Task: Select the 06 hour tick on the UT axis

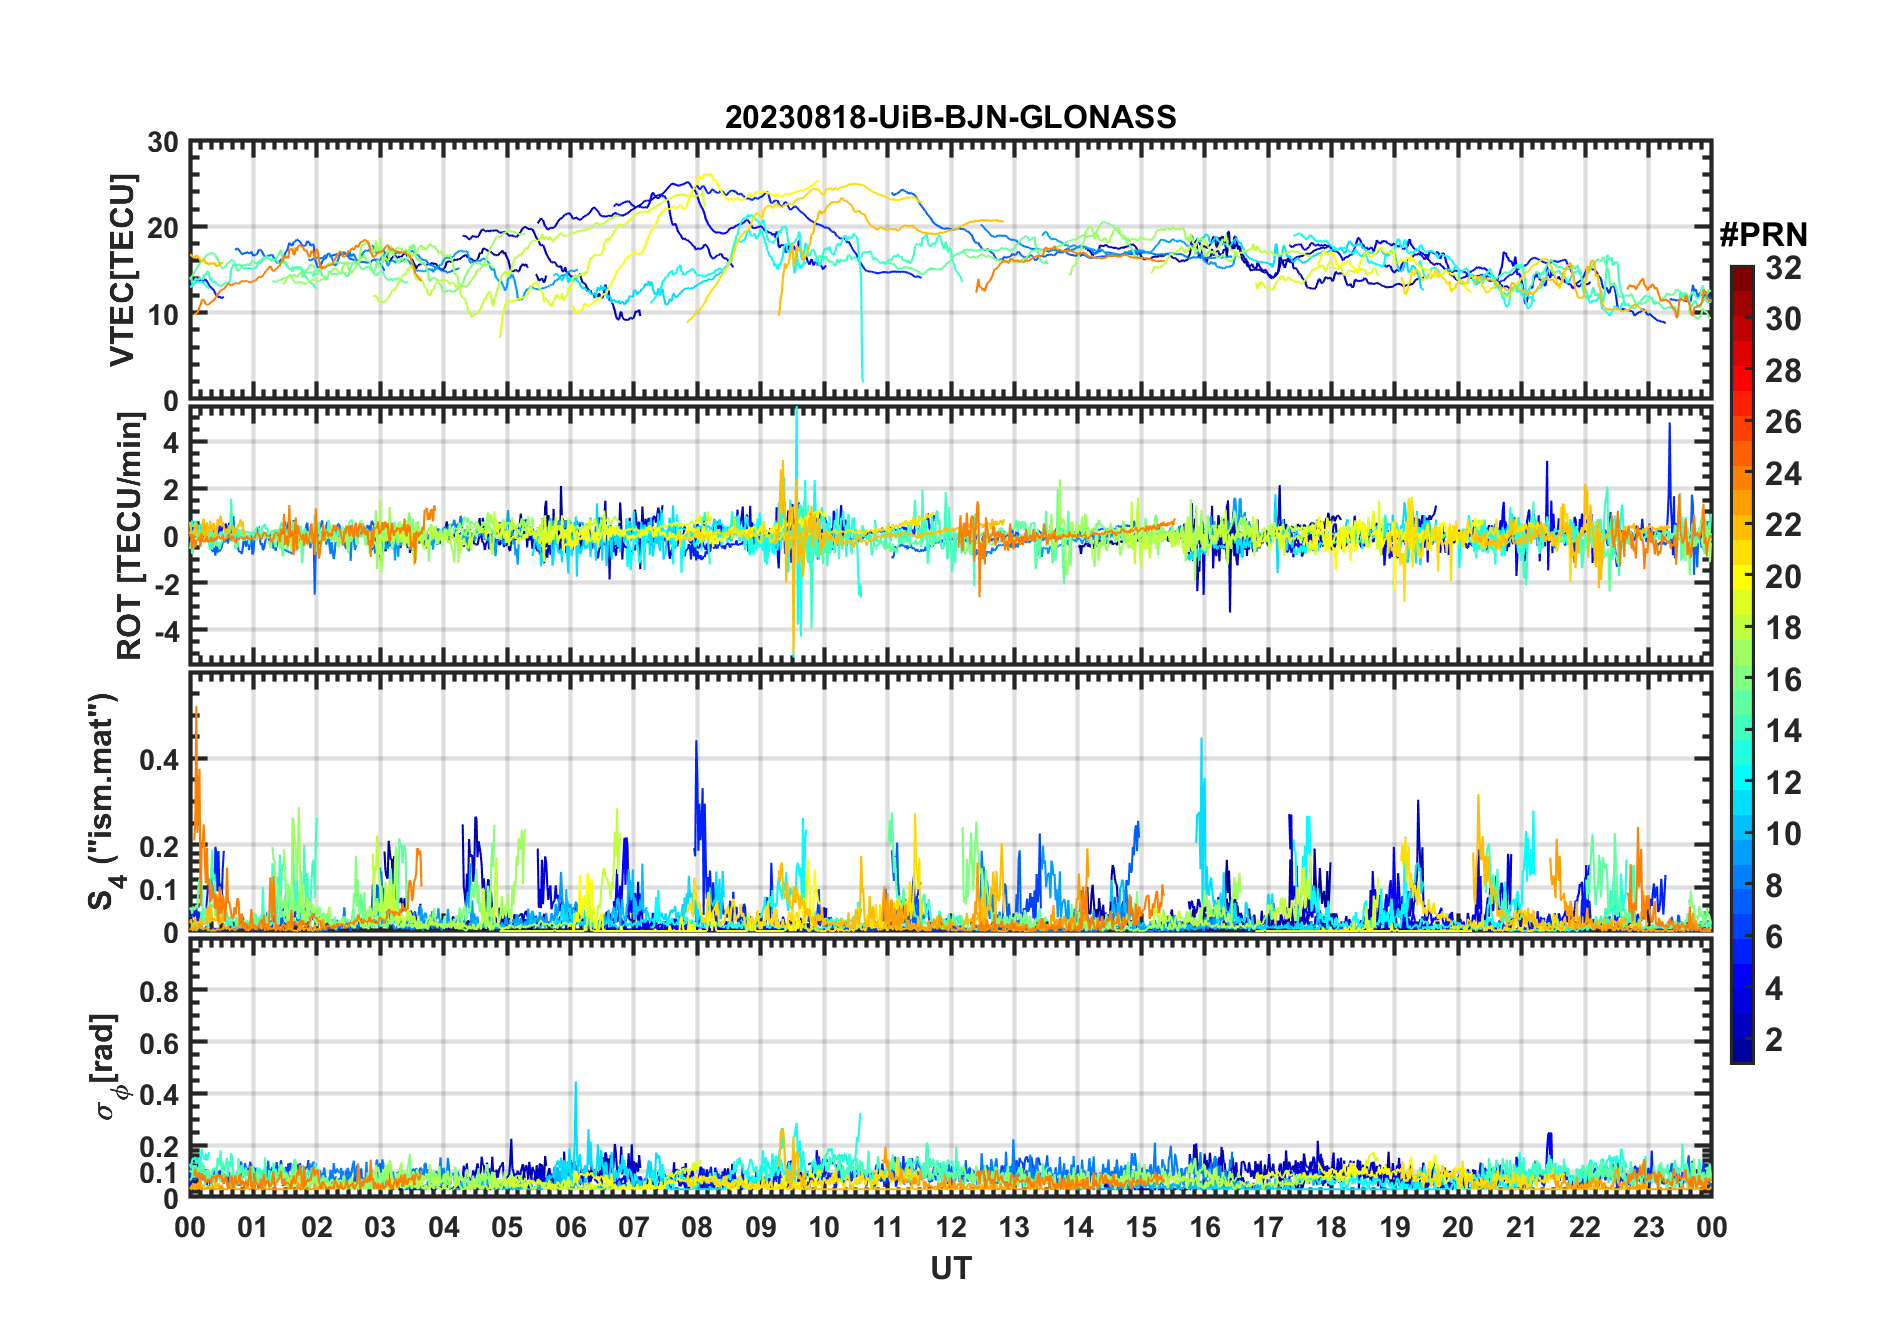Action: pos(571,1227)
